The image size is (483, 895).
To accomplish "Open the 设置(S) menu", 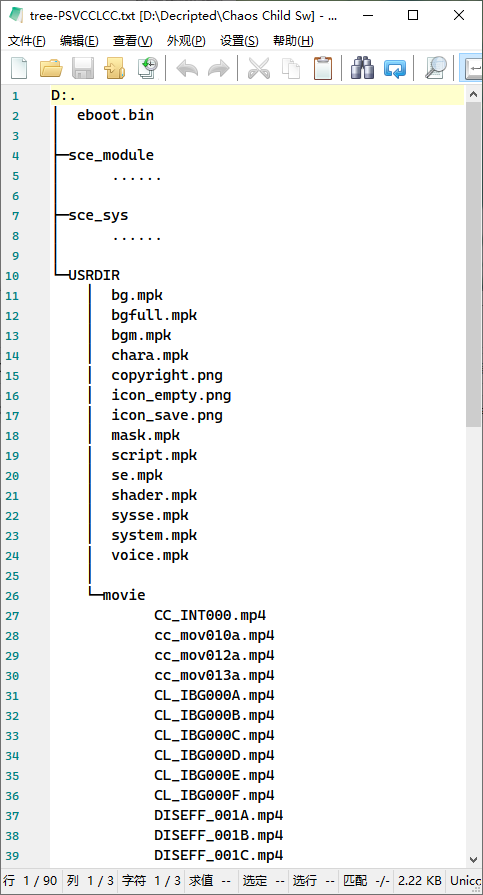I will (x=239, y=41).
